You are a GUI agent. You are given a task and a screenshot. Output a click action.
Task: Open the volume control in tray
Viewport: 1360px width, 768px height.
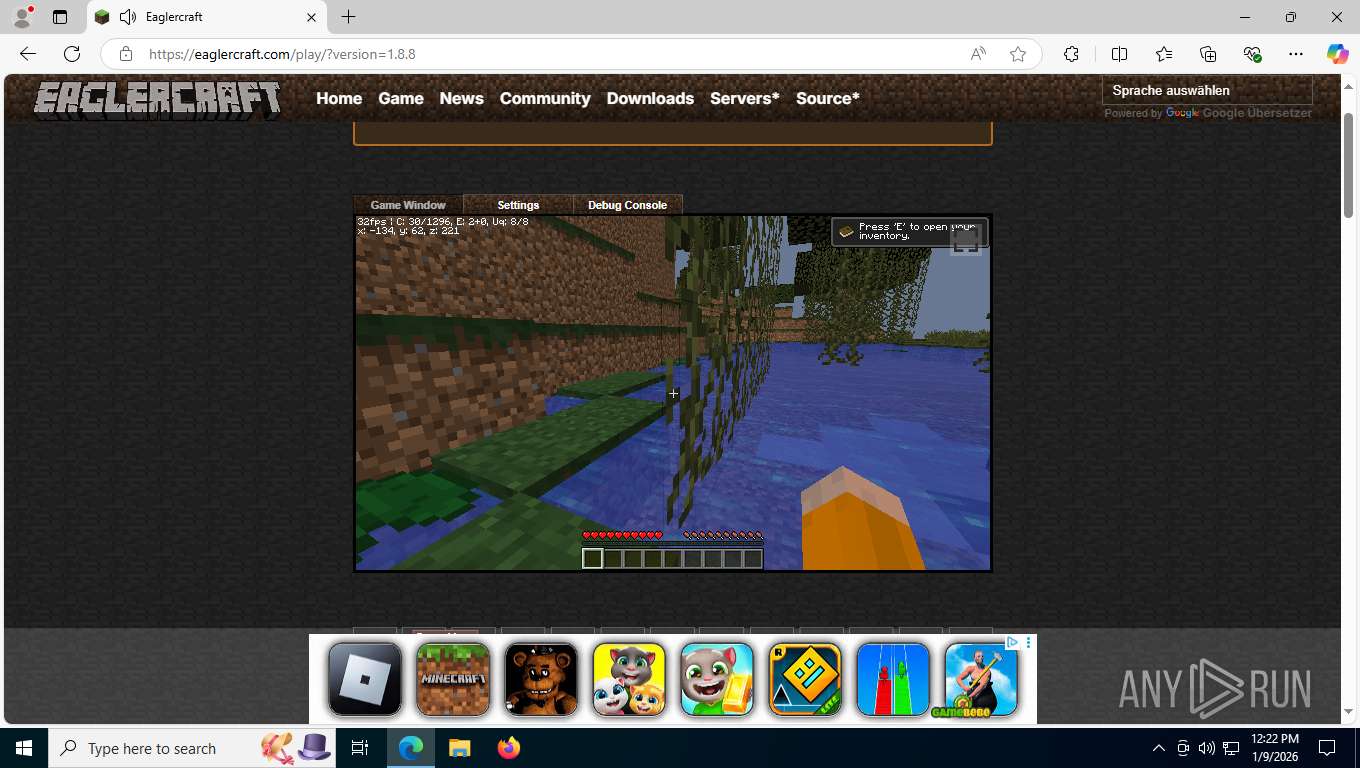[1206, 748]
